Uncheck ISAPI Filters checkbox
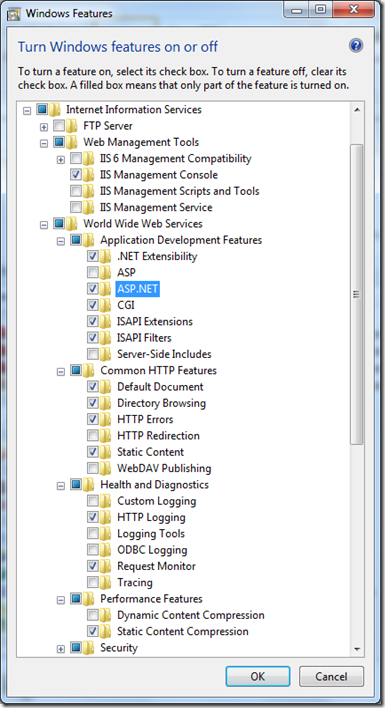The height and width of the screenshot is (708, 385). pos(93,338)
